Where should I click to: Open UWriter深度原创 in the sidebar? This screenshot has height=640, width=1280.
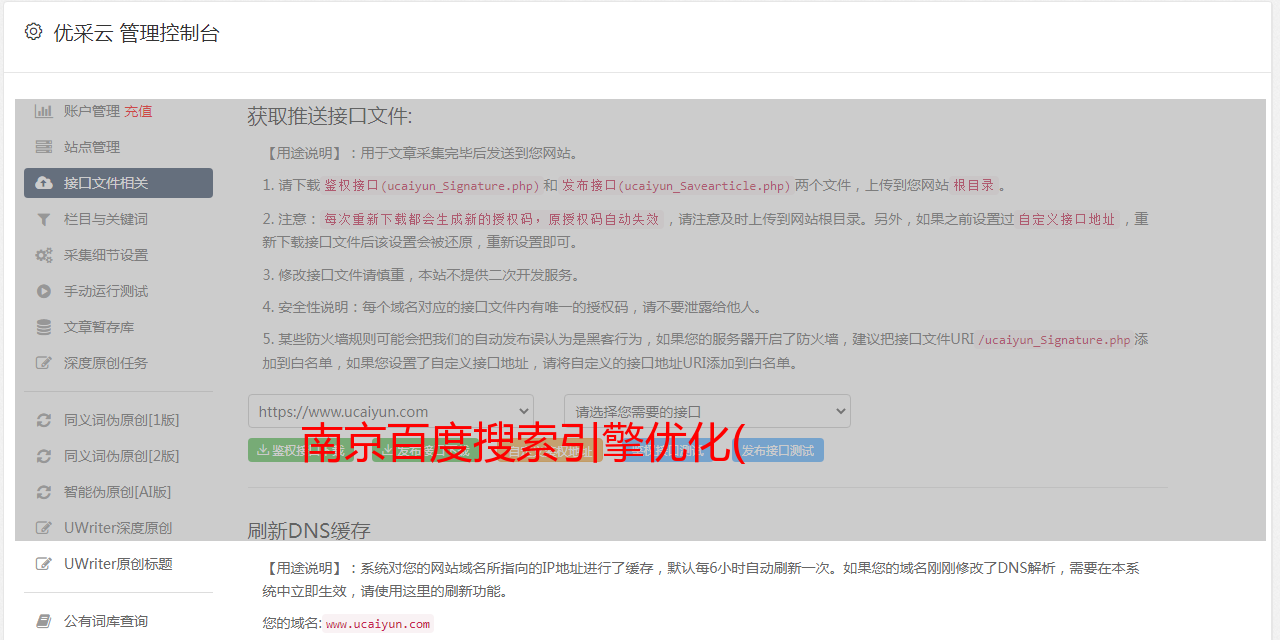(x=118, y=528)
